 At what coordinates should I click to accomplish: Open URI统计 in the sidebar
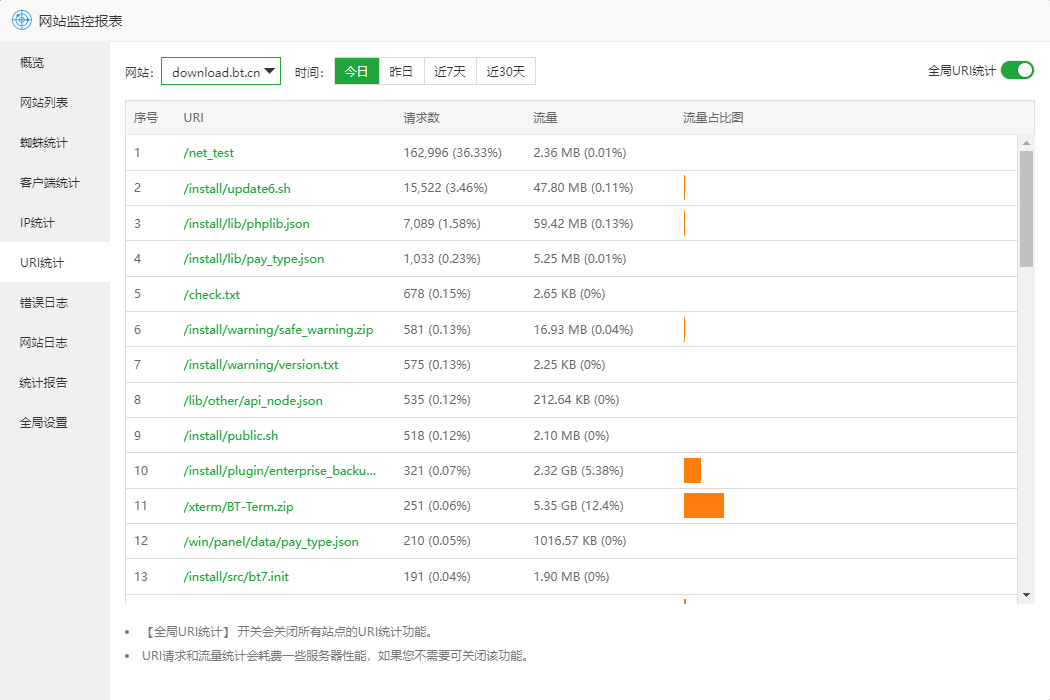tap(55, 263)
